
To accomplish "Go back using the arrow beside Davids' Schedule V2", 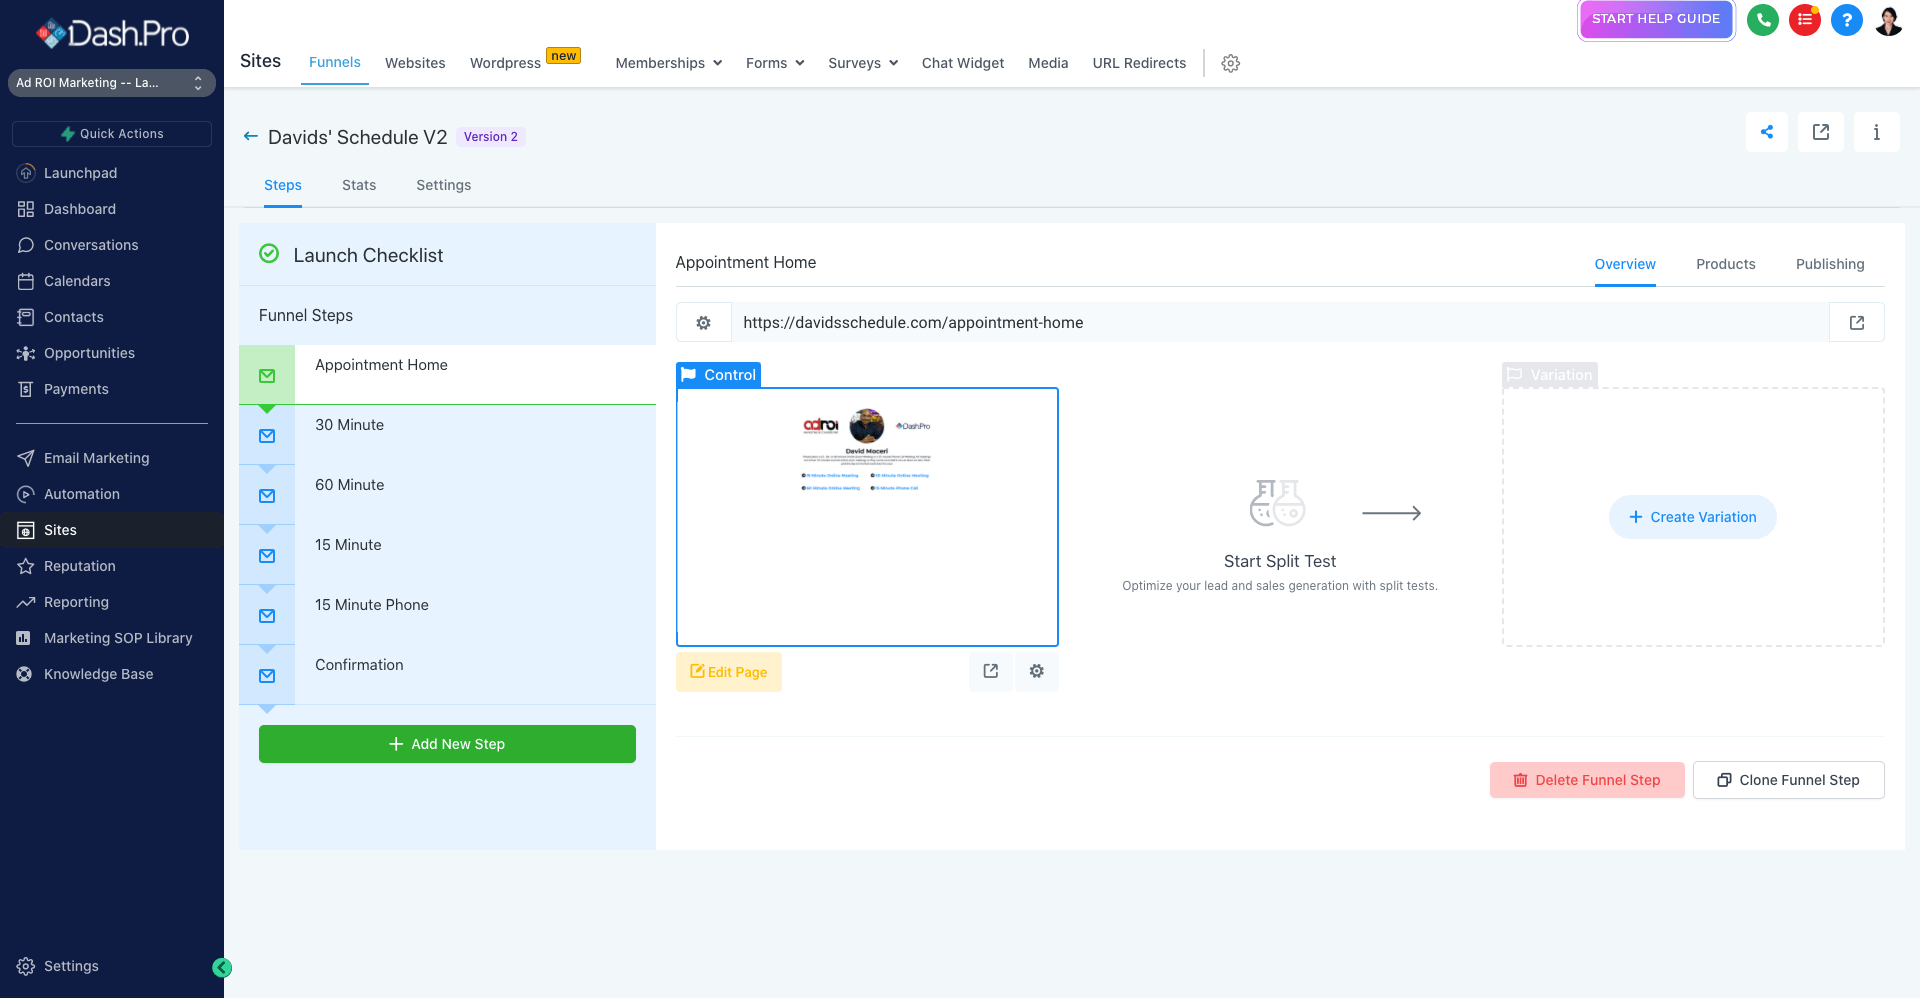I will coord(250,137).
